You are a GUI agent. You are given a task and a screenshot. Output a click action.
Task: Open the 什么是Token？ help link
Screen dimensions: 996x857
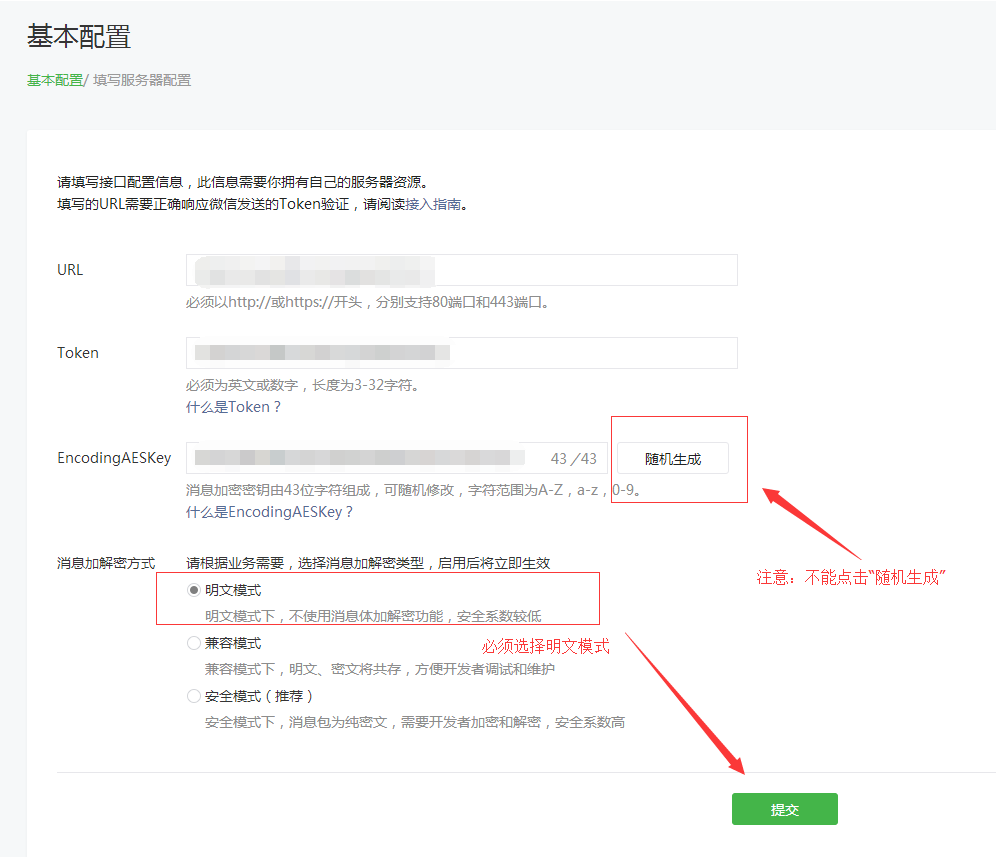[233, 407]
